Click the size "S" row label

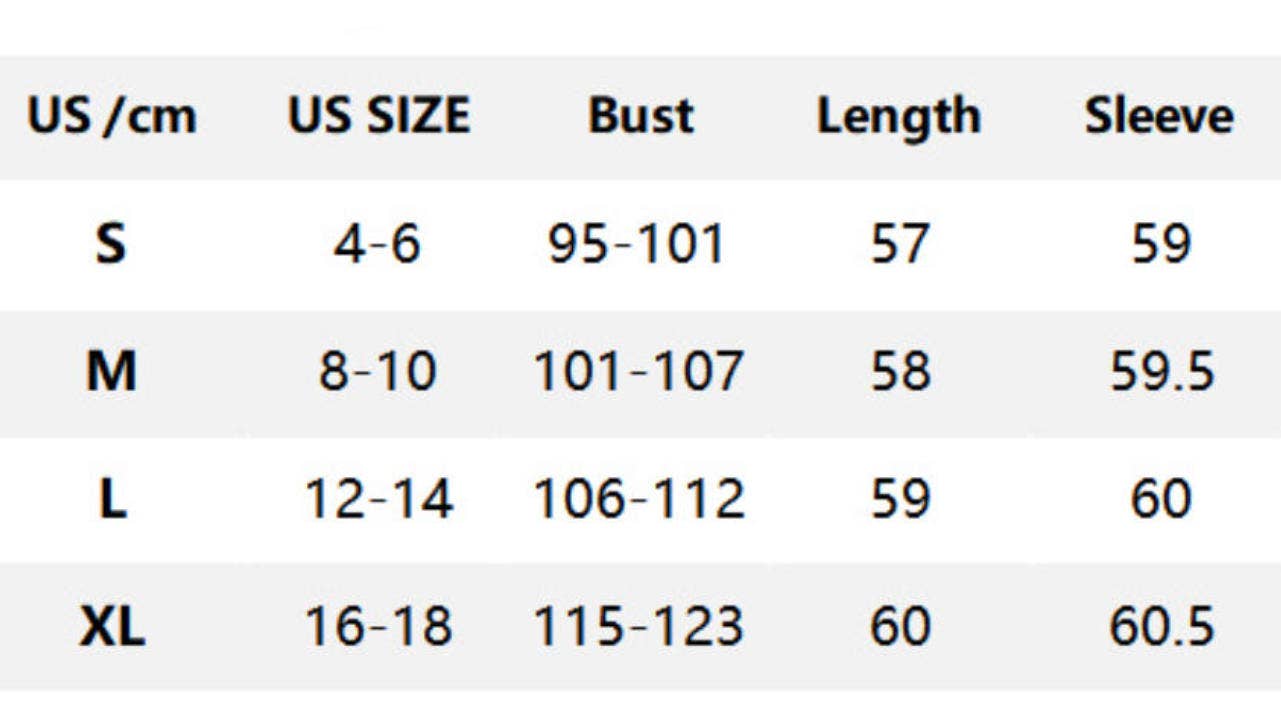(111, 244)
